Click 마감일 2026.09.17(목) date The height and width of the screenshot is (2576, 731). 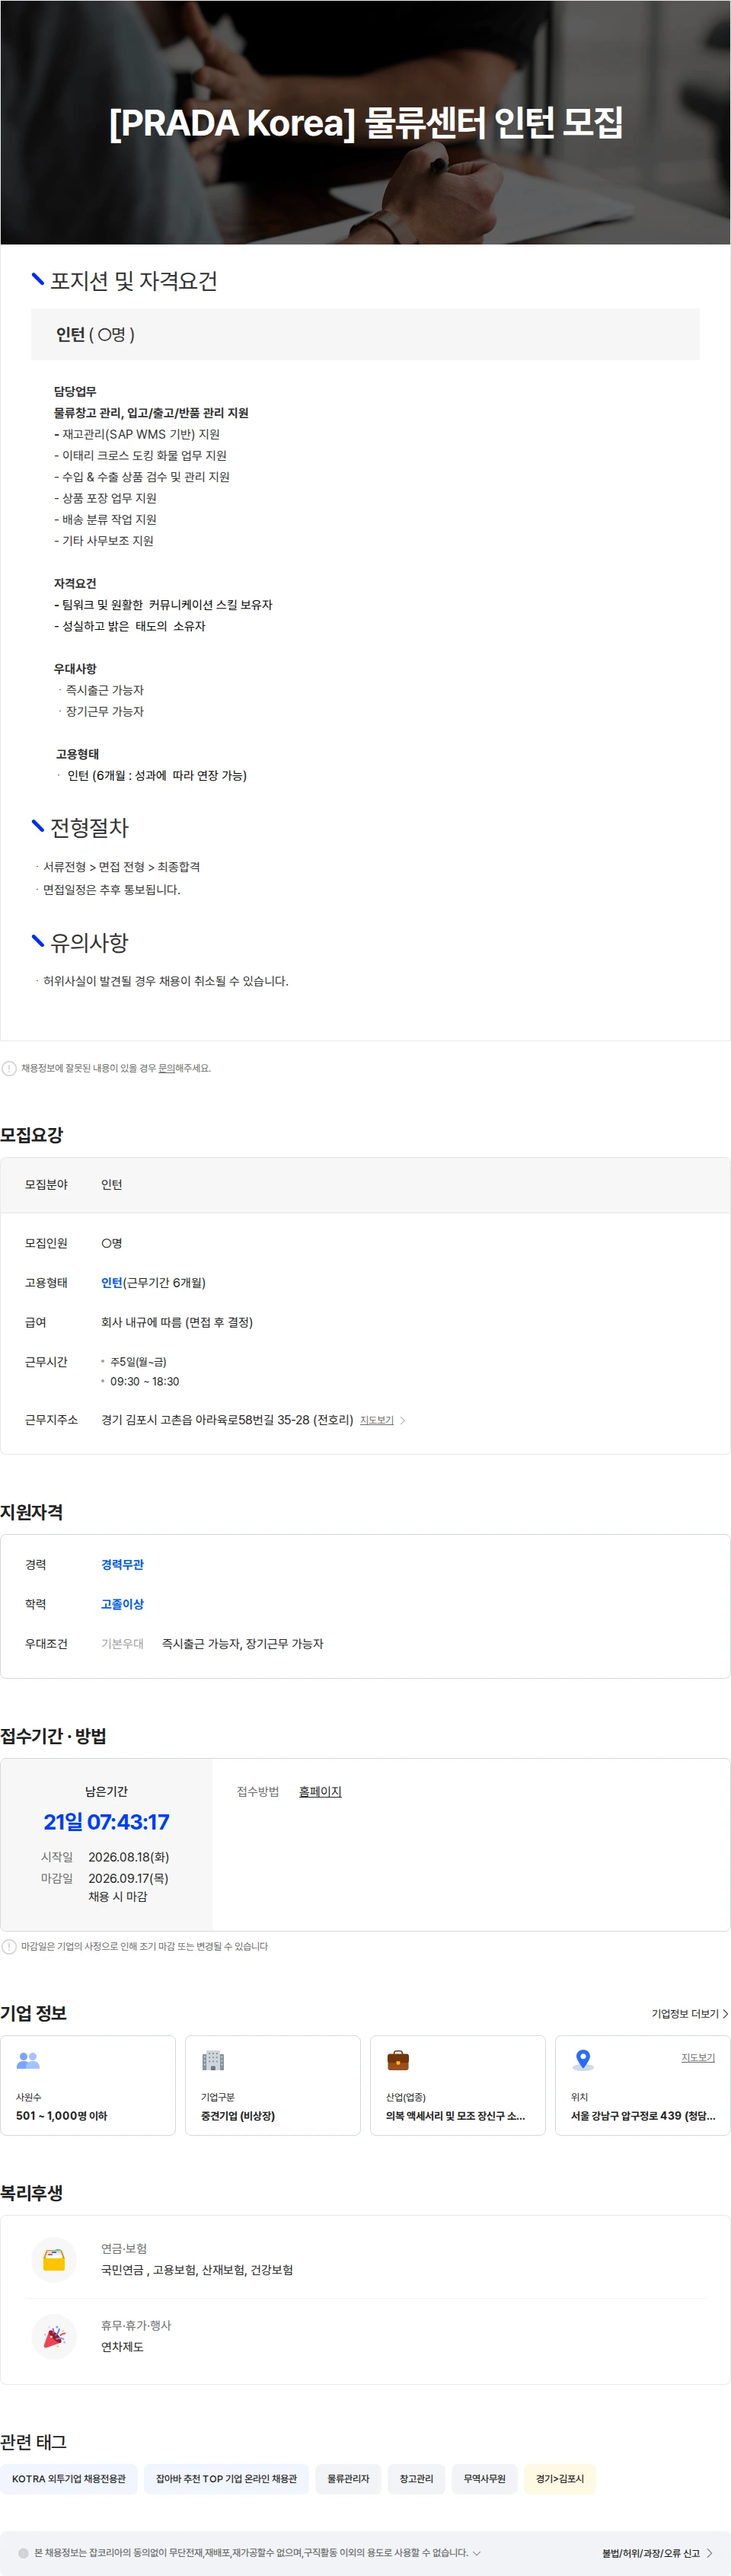(x=128, y=1878)
